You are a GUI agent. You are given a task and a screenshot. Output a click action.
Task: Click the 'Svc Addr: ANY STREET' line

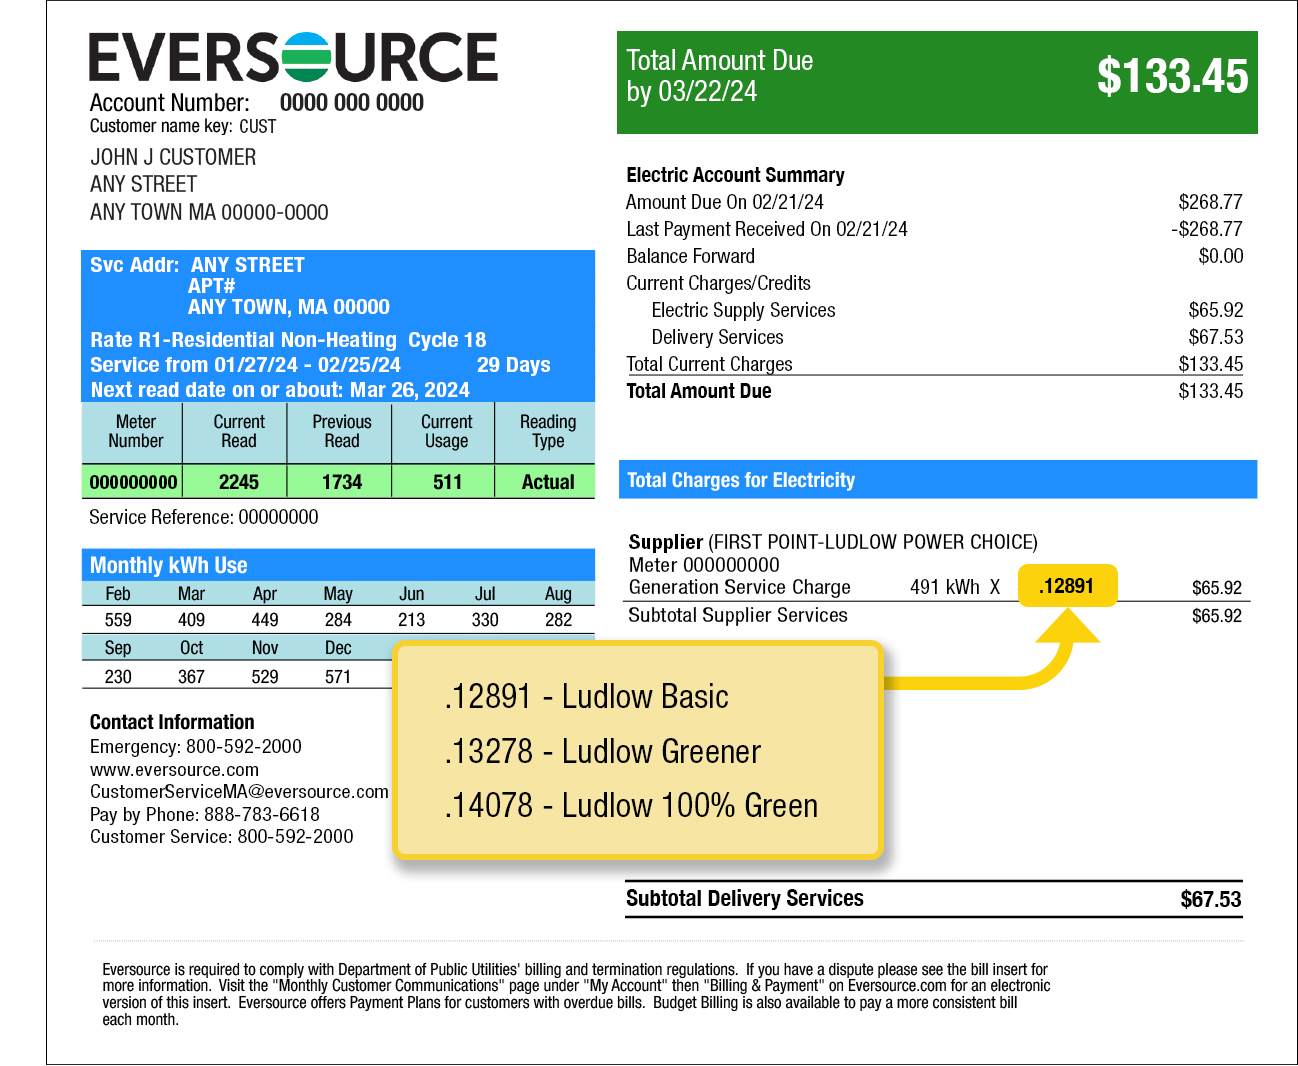point(197,265)
